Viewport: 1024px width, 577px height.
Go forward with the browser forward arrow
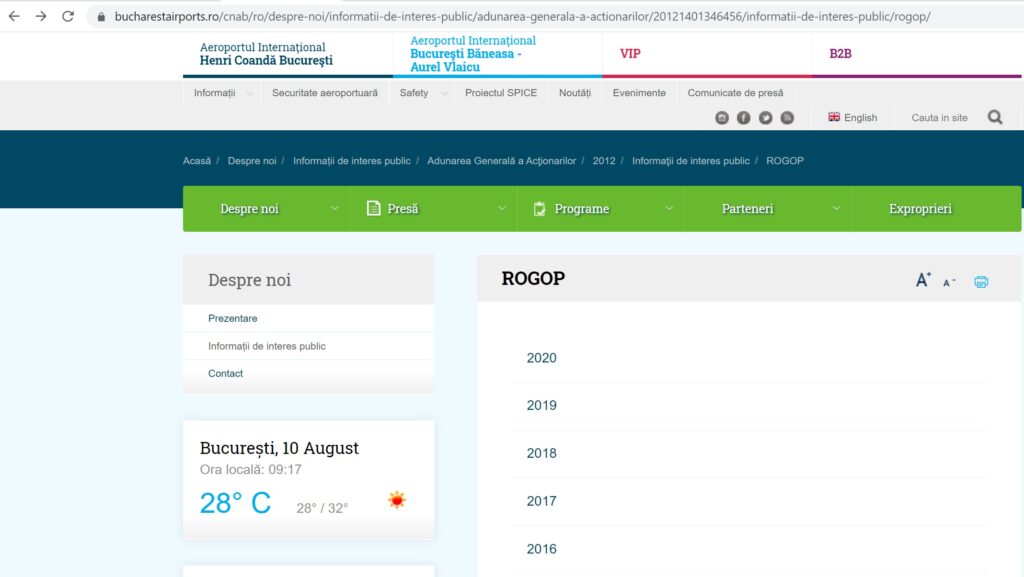pyautogui.click(x=40, y=16)
